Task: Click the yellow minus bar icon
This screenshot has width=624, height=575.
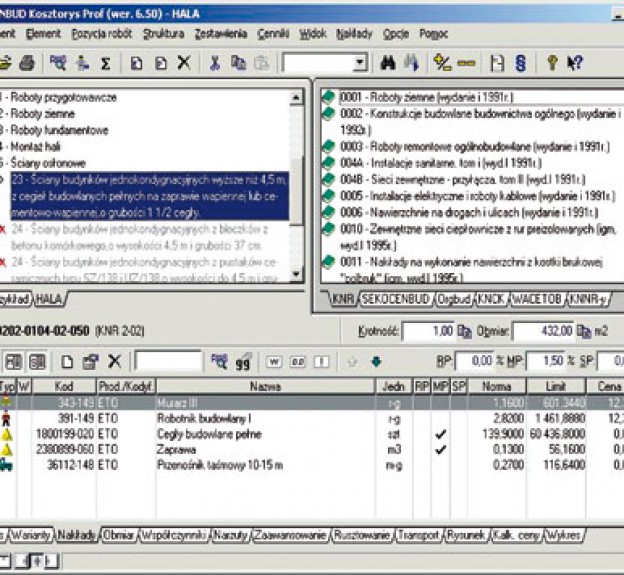Action: click(466, 63)
